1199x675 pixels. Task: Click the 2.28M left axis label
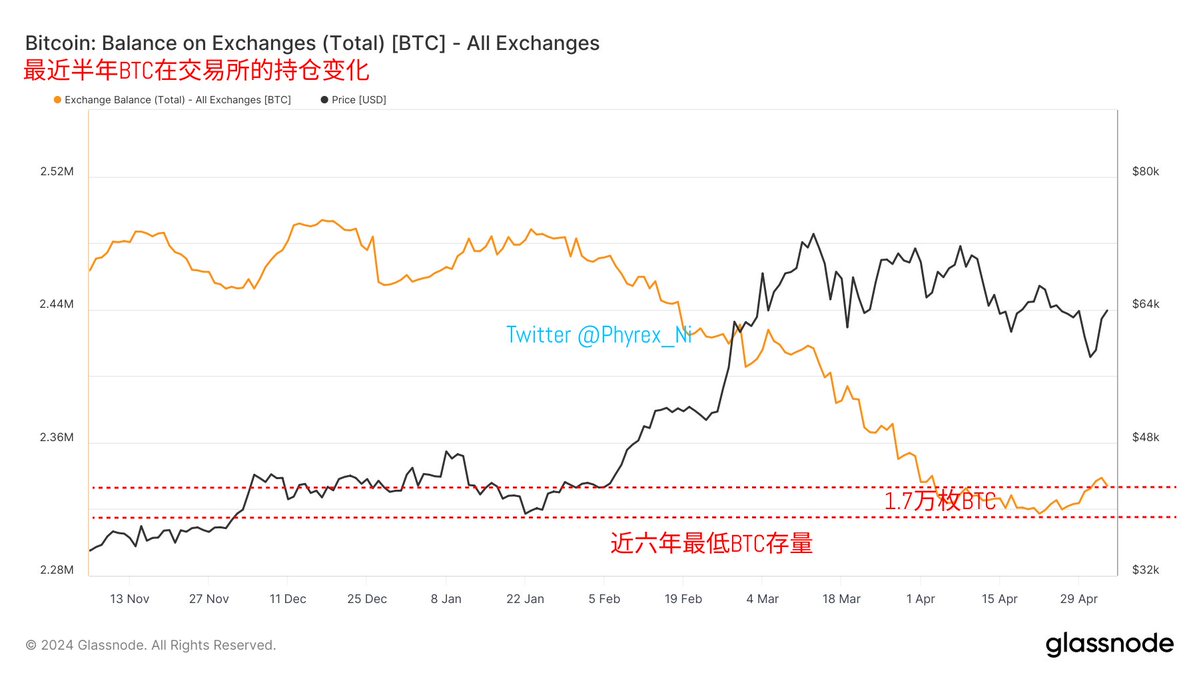coord(57,570)
